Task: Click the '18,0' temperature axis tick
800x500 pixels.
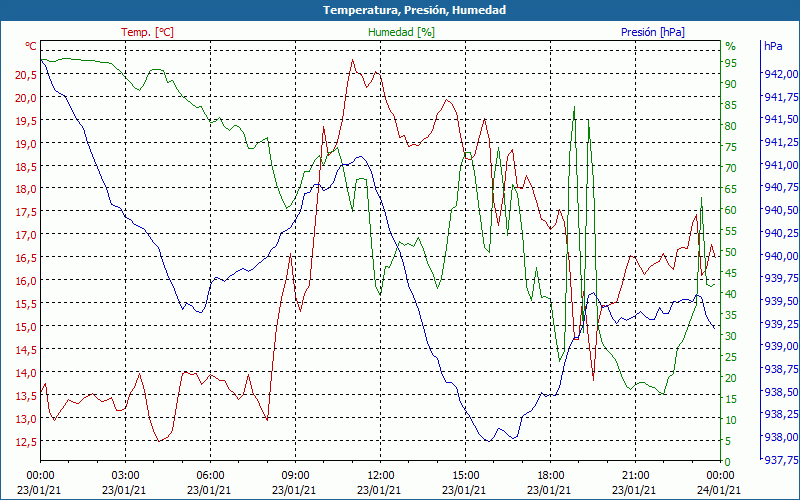Action: (x=26, y=189)
